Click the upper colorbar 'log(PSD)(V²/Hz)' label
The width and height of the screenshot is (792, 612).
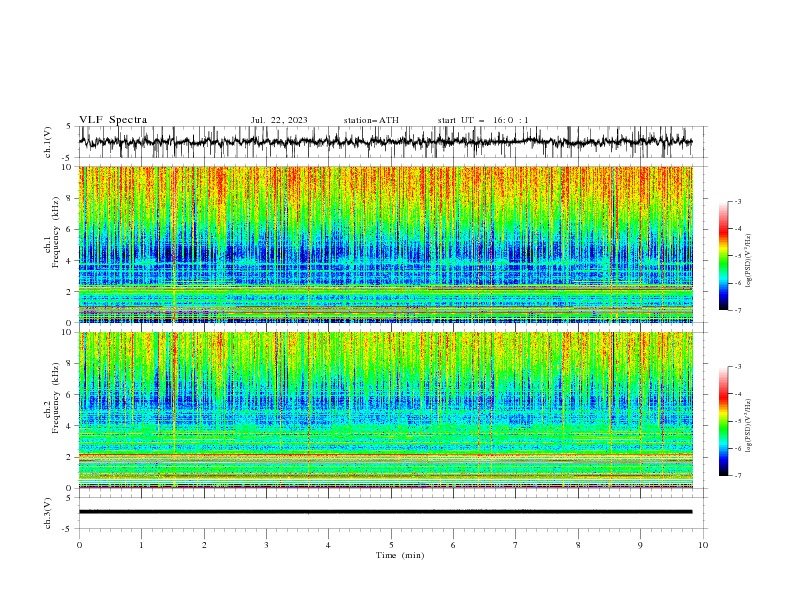(748, 261)
